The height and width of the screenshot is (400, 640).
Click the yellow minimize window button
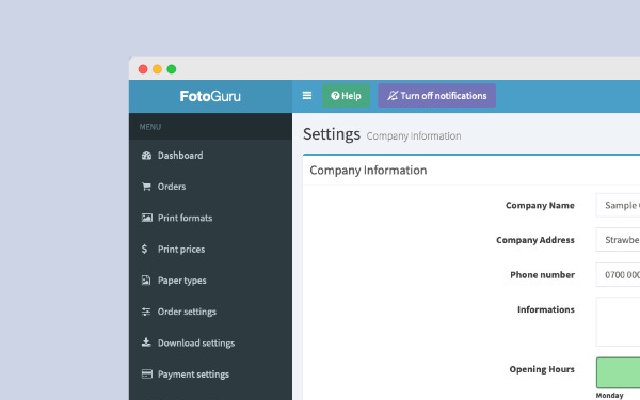coord(157,69)
